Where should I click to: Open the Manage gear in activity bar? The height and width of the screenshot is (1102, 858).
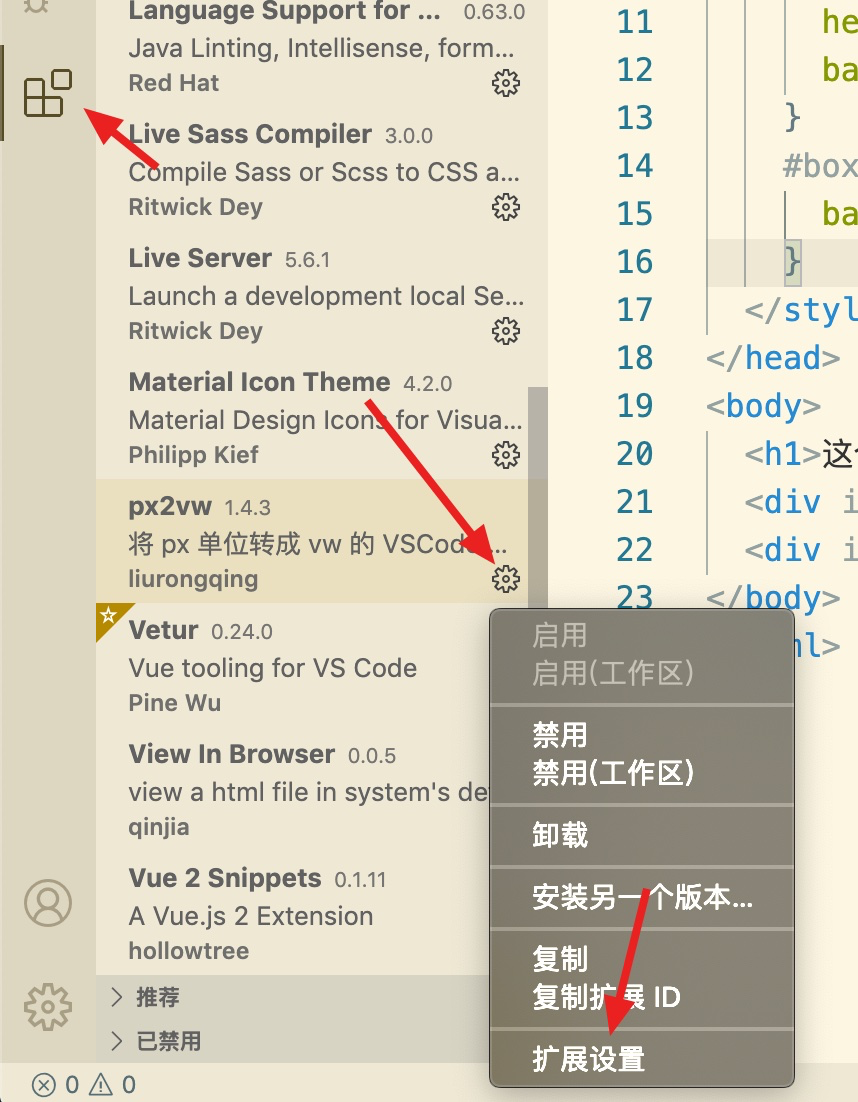pos(48,1006)
